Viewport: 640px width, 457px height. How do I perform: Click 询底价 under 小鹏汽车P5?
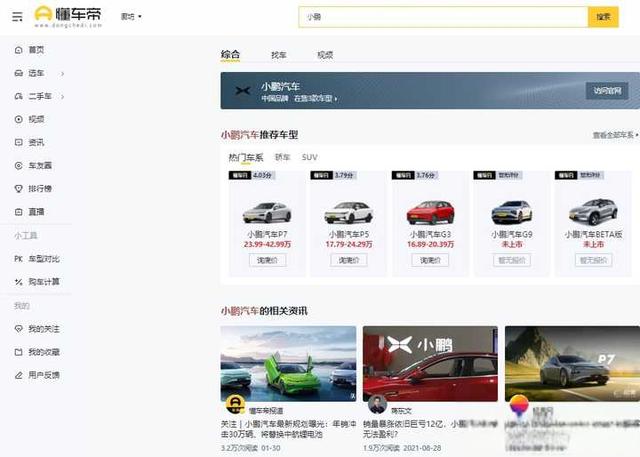pyautogui.click(x=349, y=260)
